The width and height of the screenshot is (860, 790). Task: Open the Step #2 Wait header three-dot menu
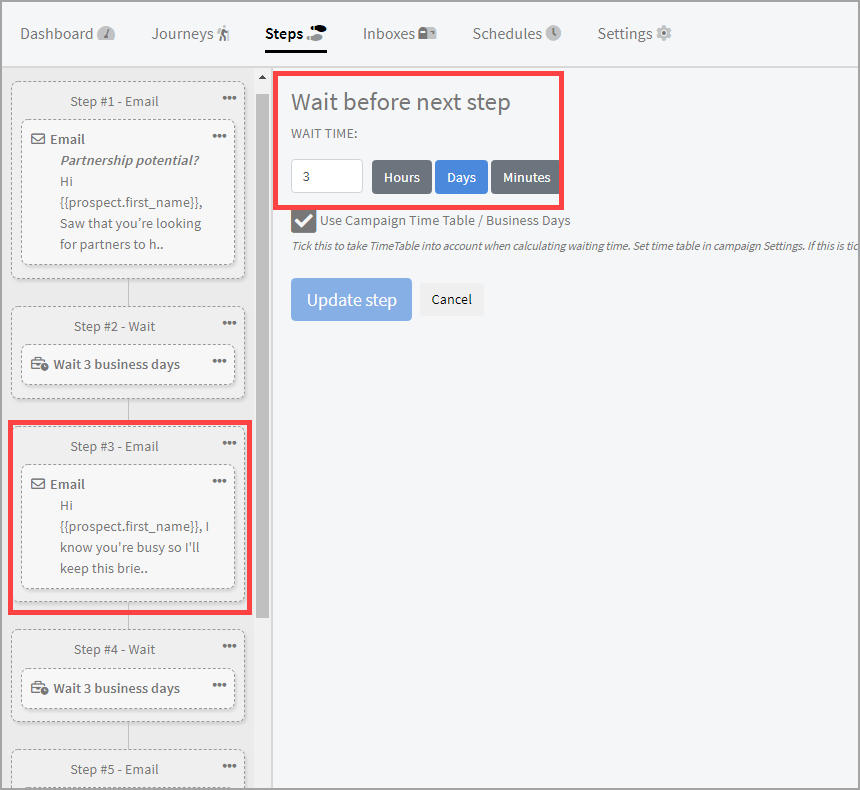tap(229, 323)
